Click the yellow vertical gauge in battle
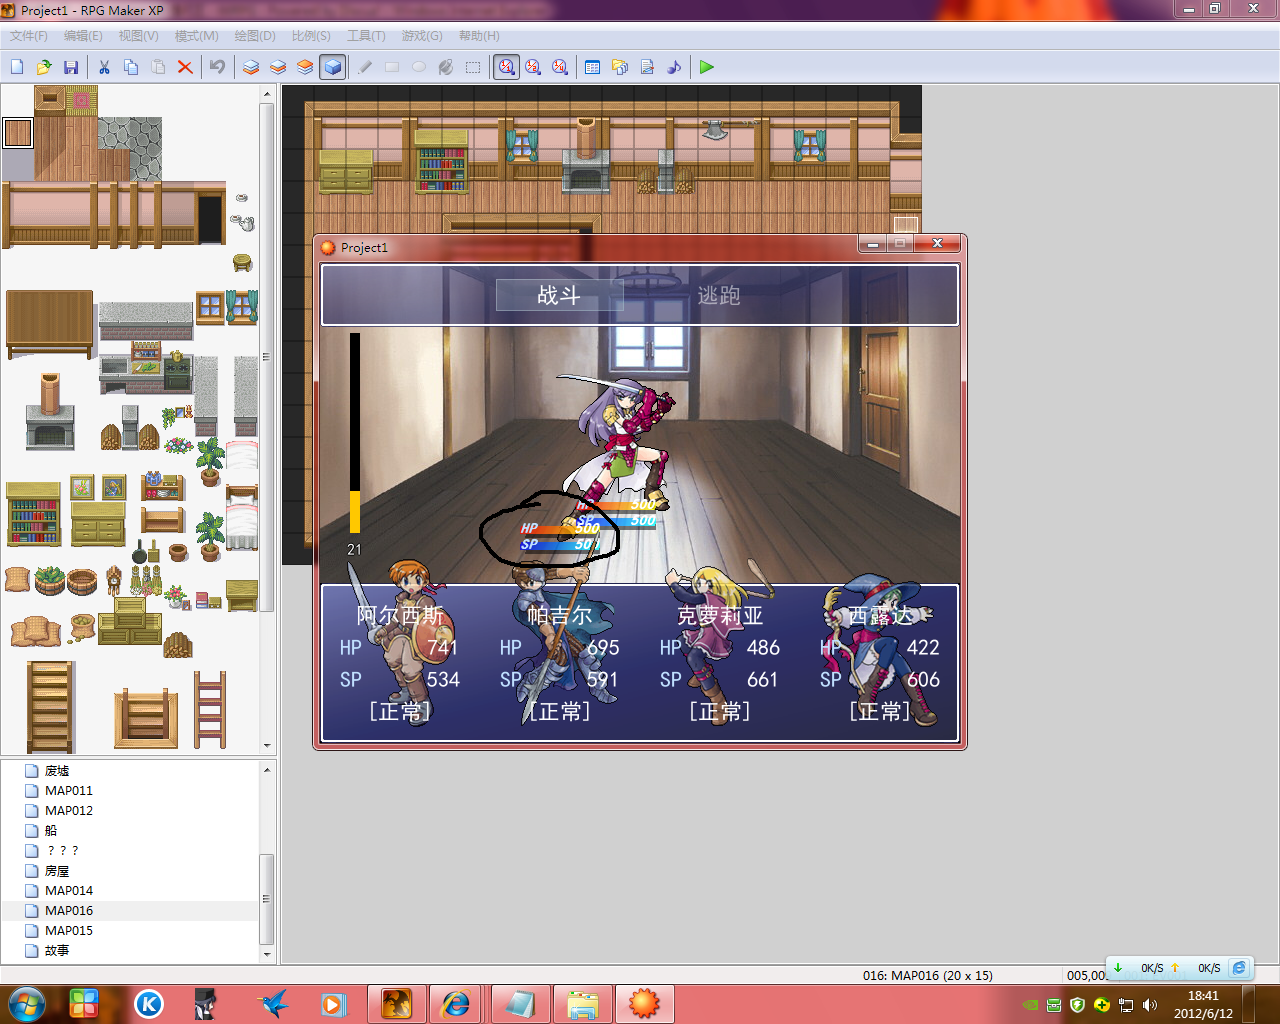Screen dimensions: 1280x1024 [x=355, y=433]
